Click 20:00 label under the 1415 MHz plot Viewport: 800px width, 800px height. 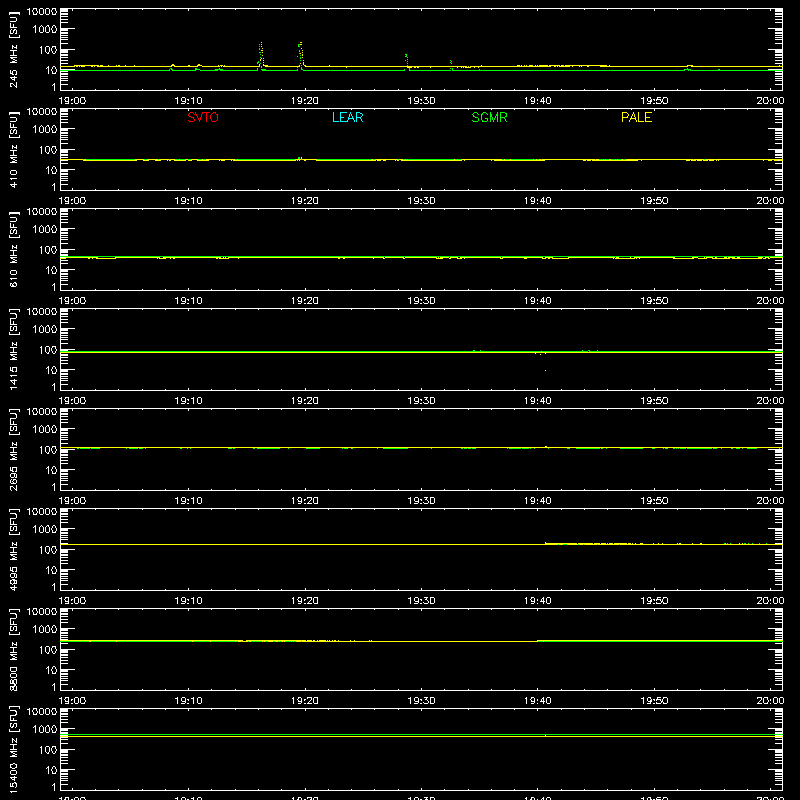[x=770, y=401]
